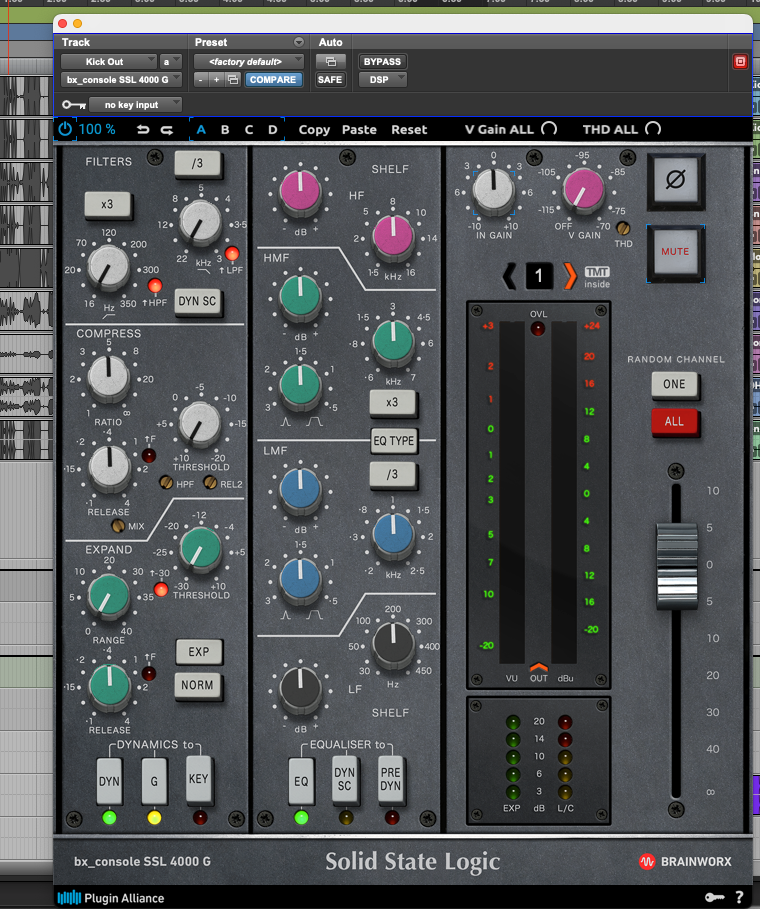Open the factory default preset dropdown
The image size is (760, 909).
coord(248,61)
